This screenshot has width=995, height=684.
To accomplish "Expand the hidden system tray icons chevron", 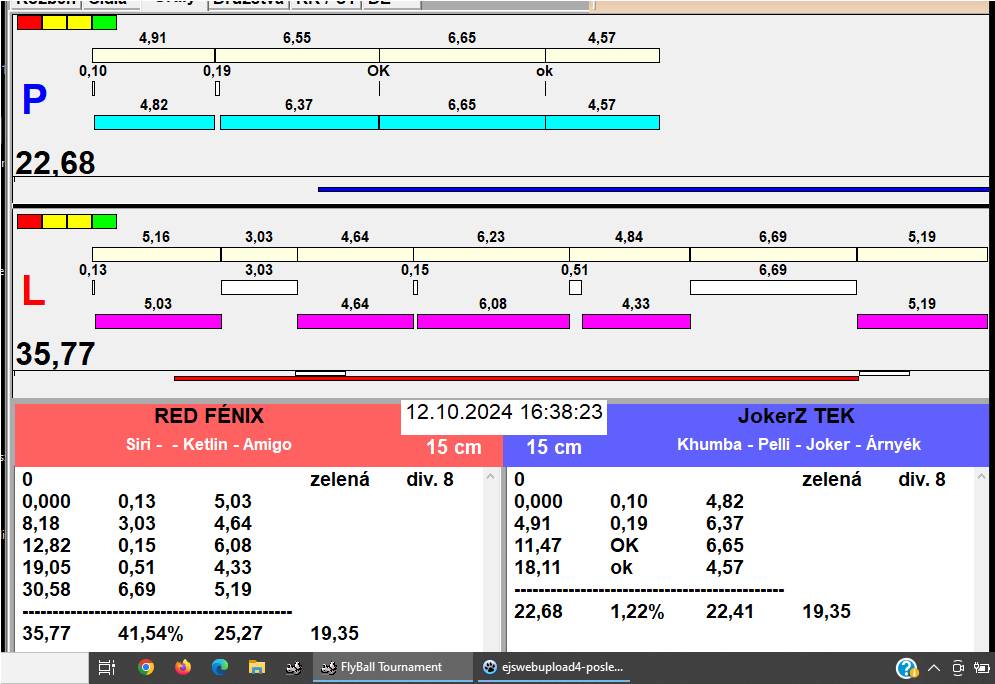I will 934,667.
